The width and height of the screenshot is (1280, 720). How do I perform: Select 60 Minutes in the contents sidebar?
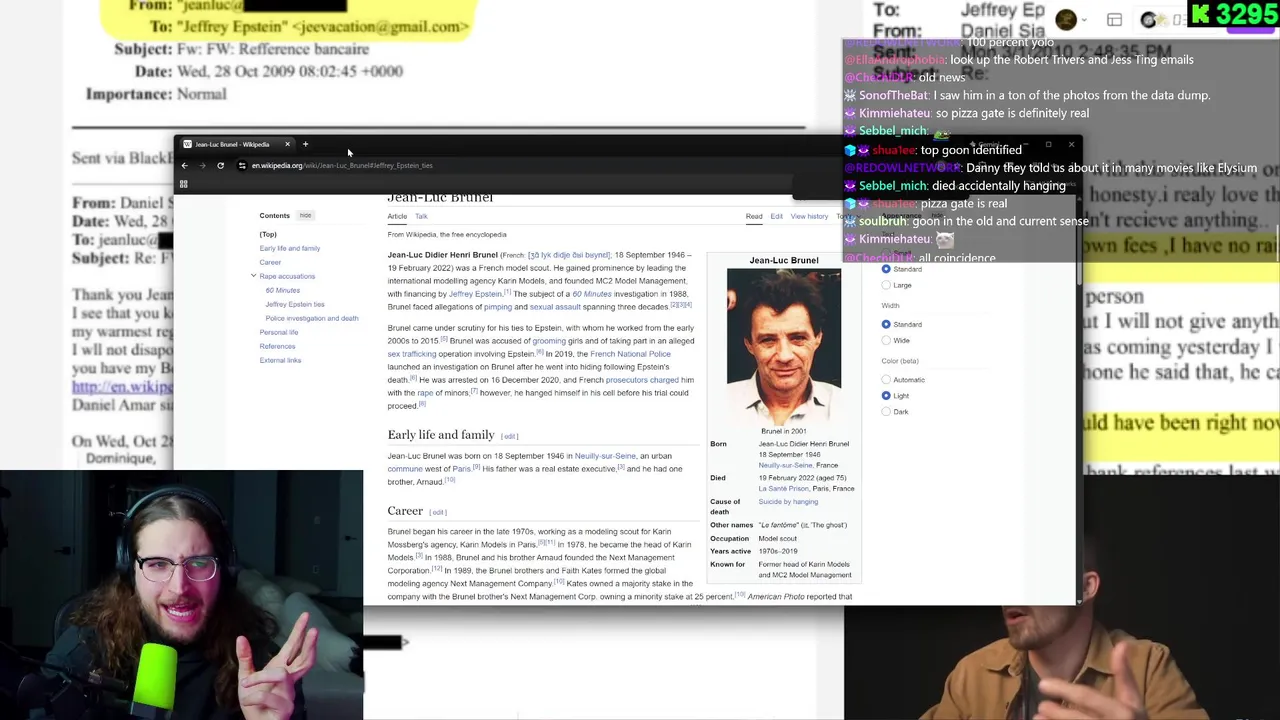coord(283,290)
